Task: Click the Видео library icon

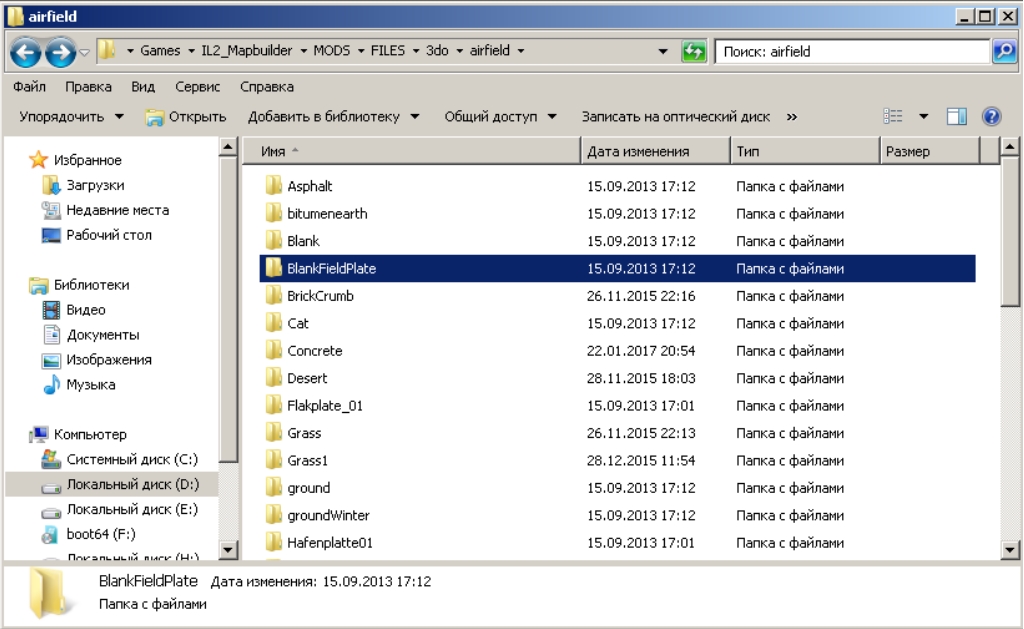Action: pyautogui.click(x=51, y=310)
